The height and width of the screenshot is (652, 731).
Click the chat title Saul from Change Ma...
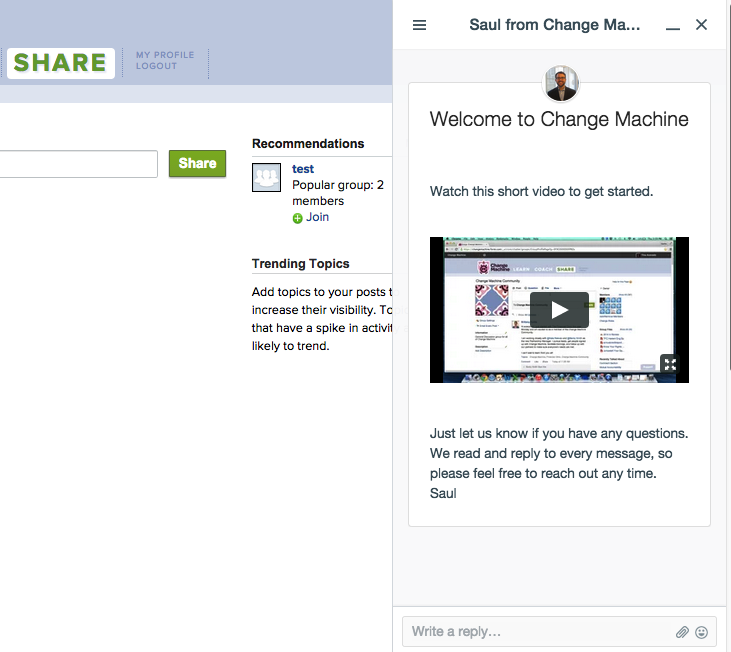point(554,25)
